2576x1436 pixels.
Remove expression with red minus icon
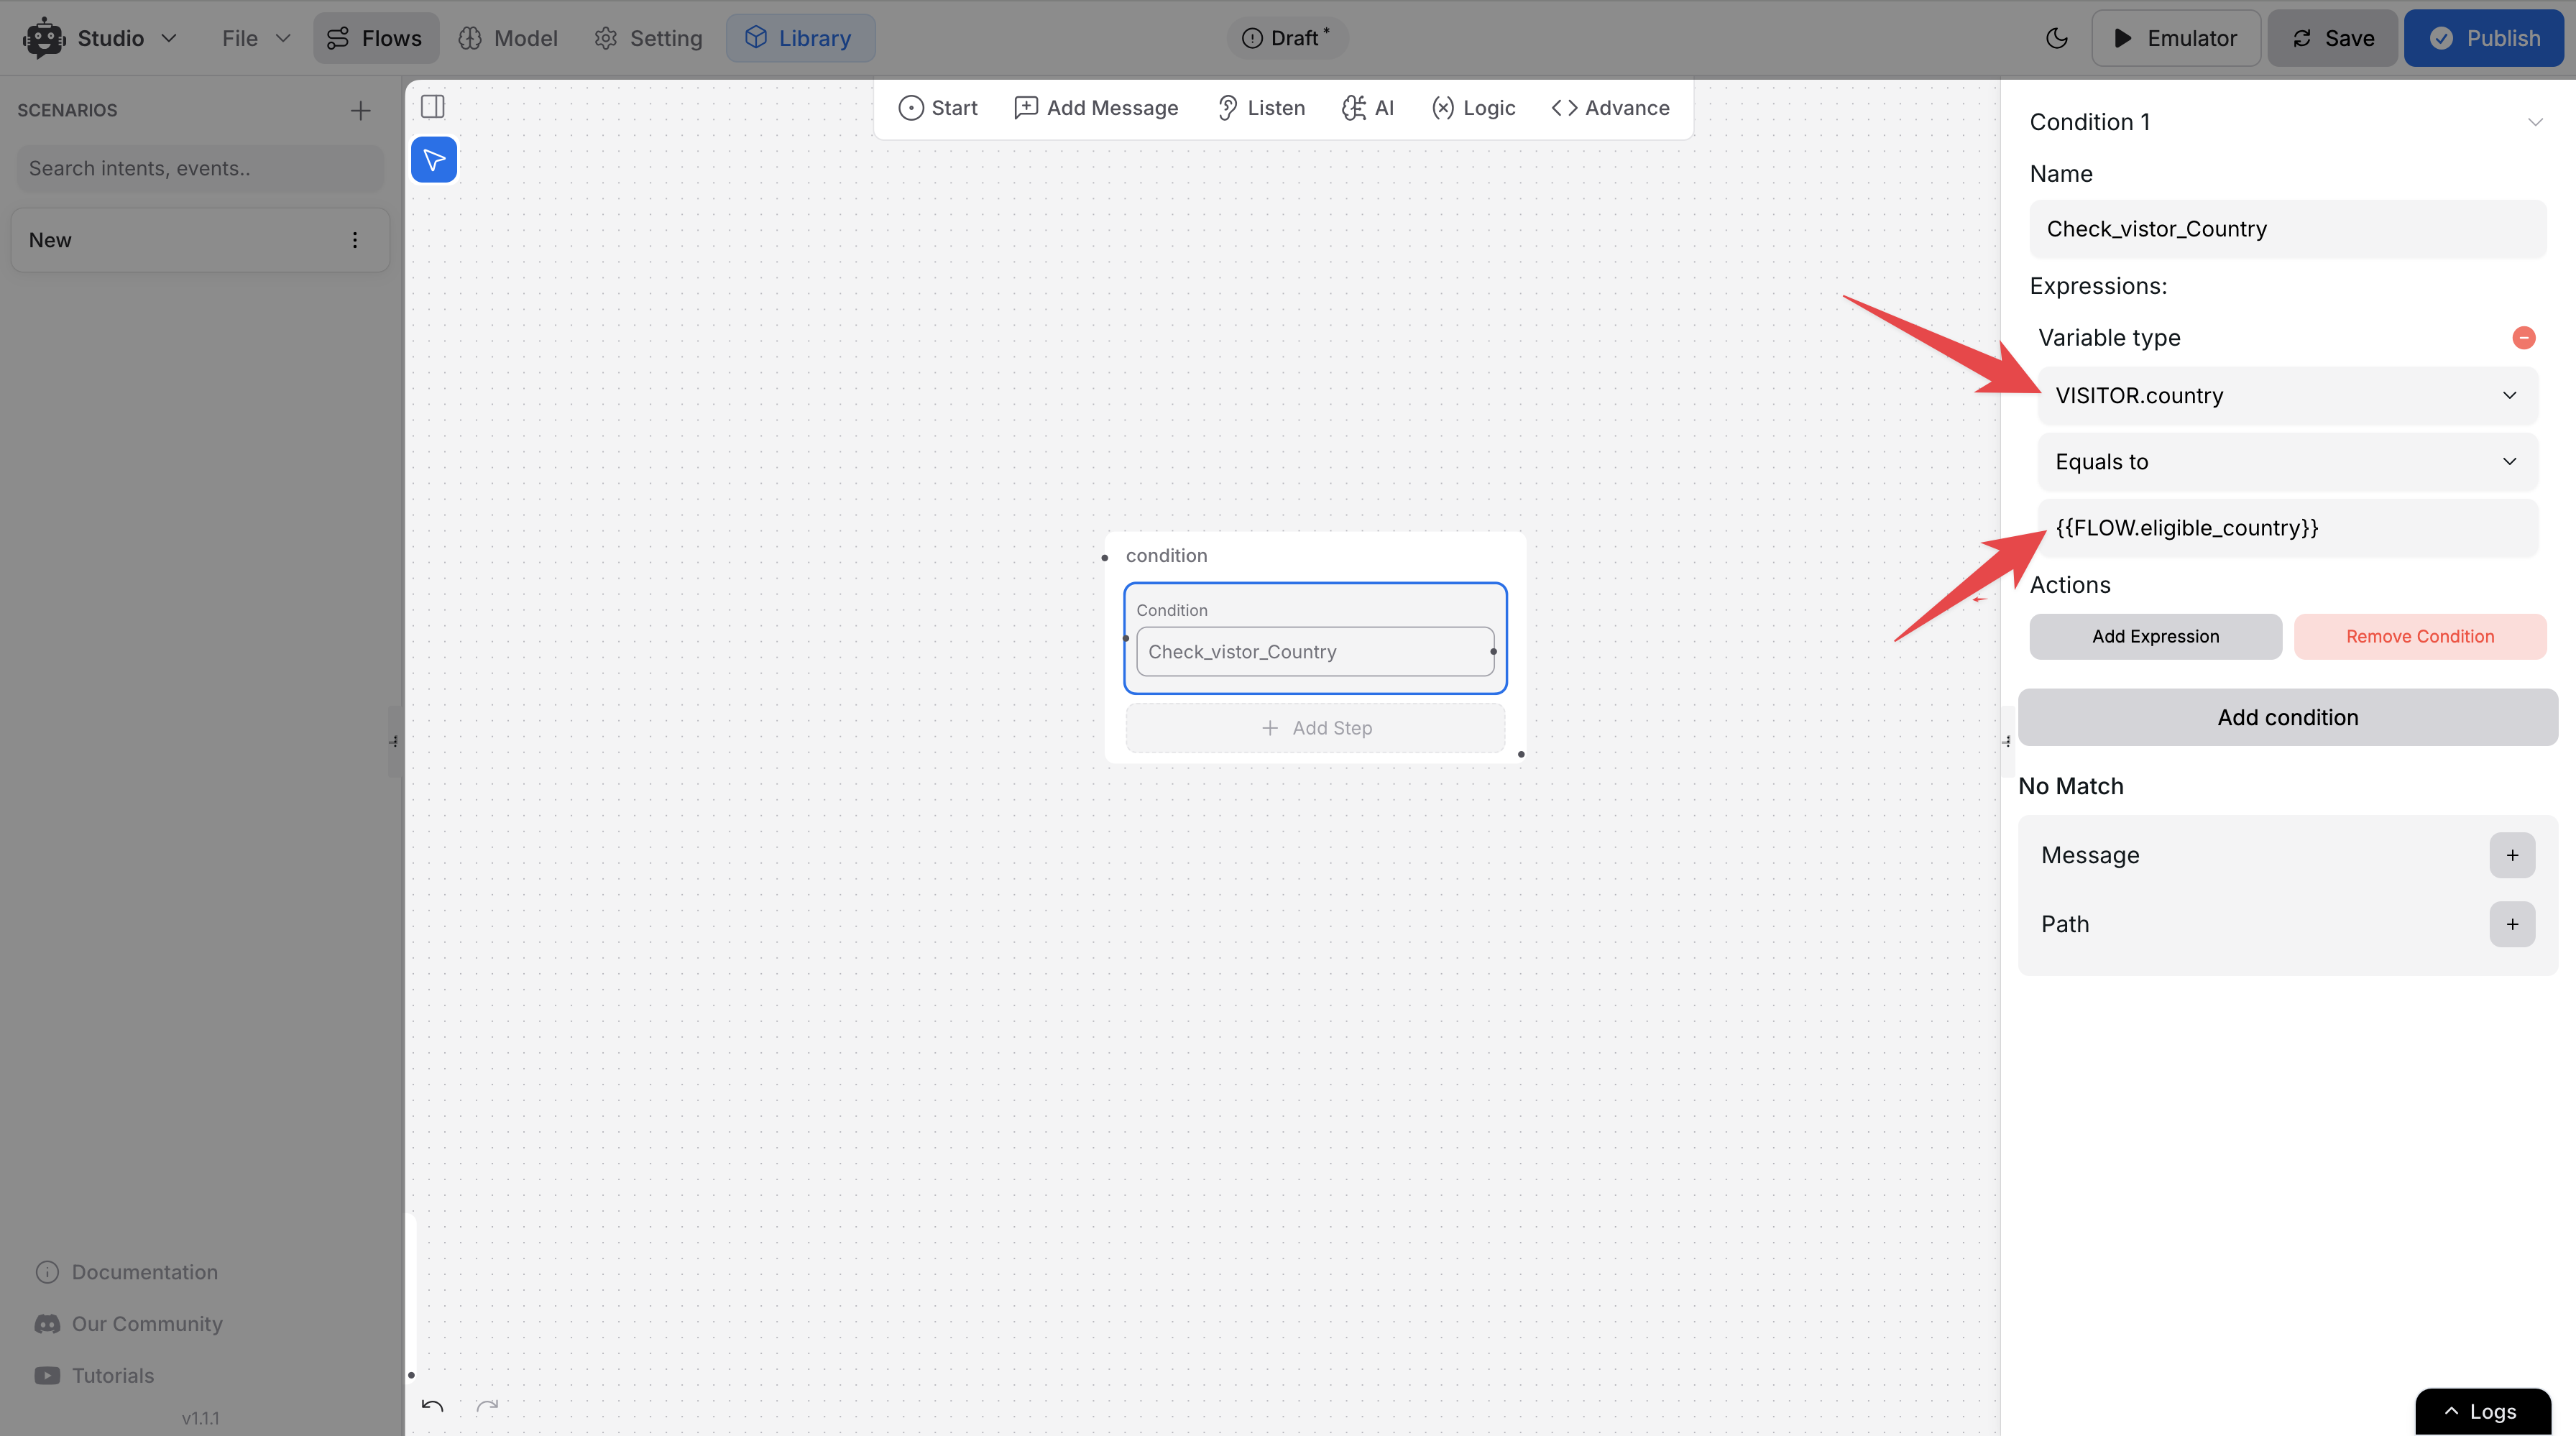click(2524, 338)
